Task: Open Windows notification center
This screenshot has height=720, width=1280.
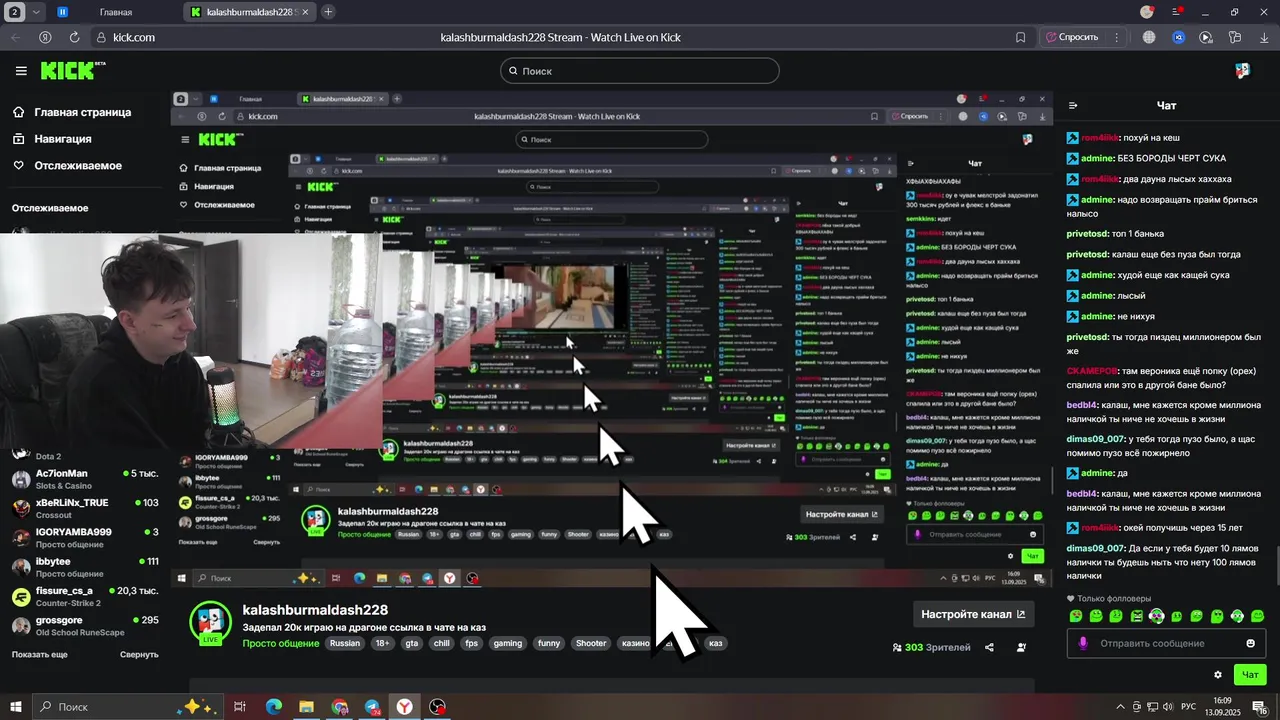Action: pos(1259,707)
